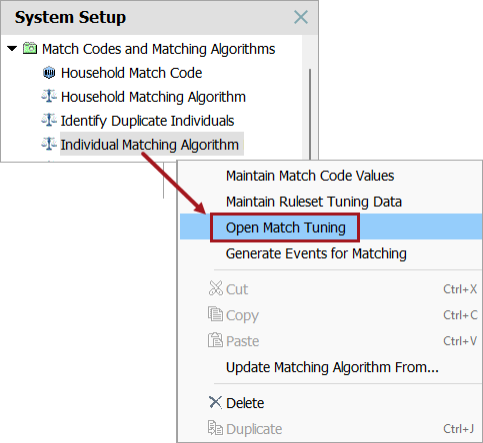This screenshot has width=483, height=443.
Task: Select Maintain Match Code Values
Action: pyautogui.click(x=310, y=176)
